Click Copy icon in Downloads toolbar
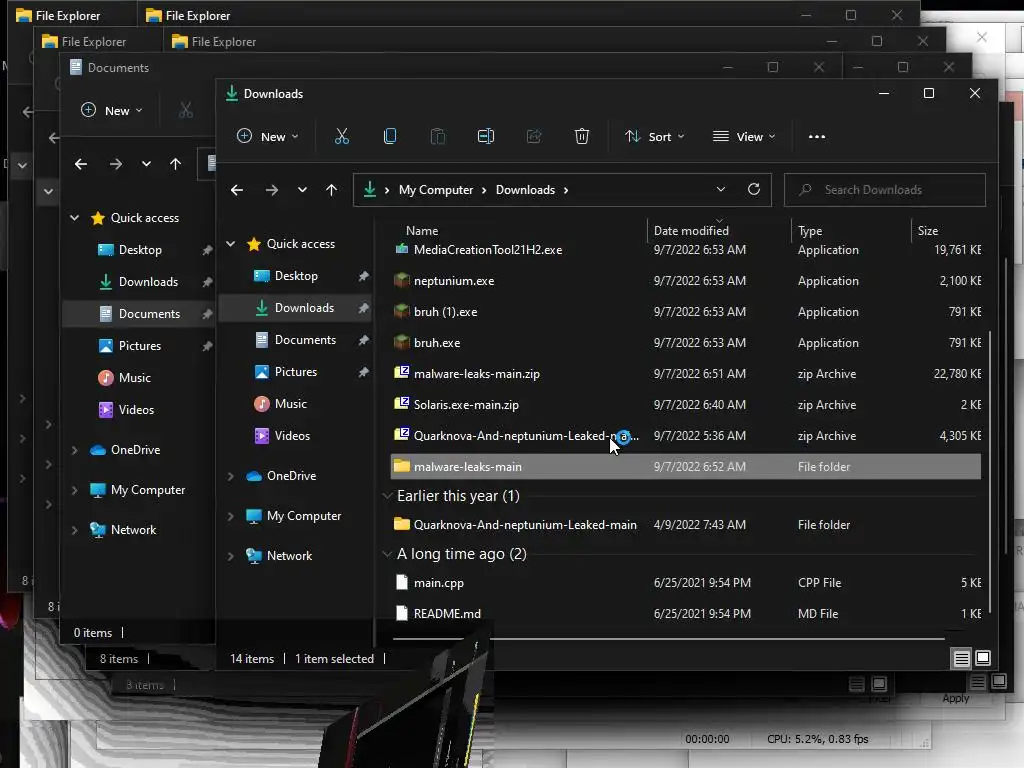This screenshot has height=768, width=1024. coord(390,136)
